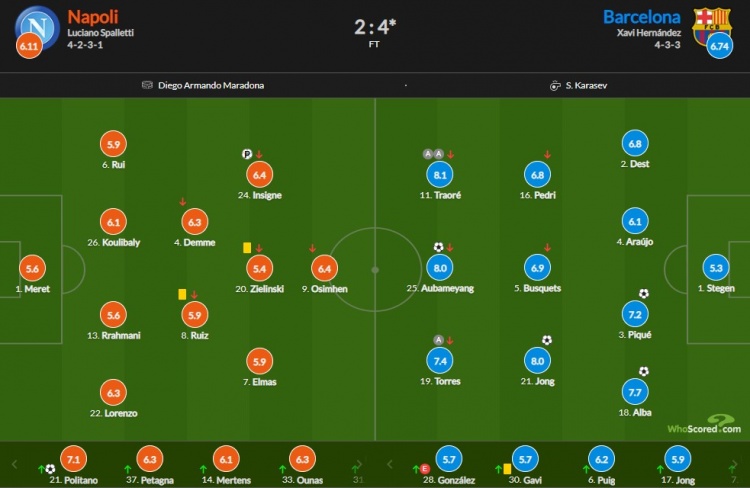Select Stegen's 5.3 rating badge
Viewport: 750px width, 488px height.
click(716, 268)
